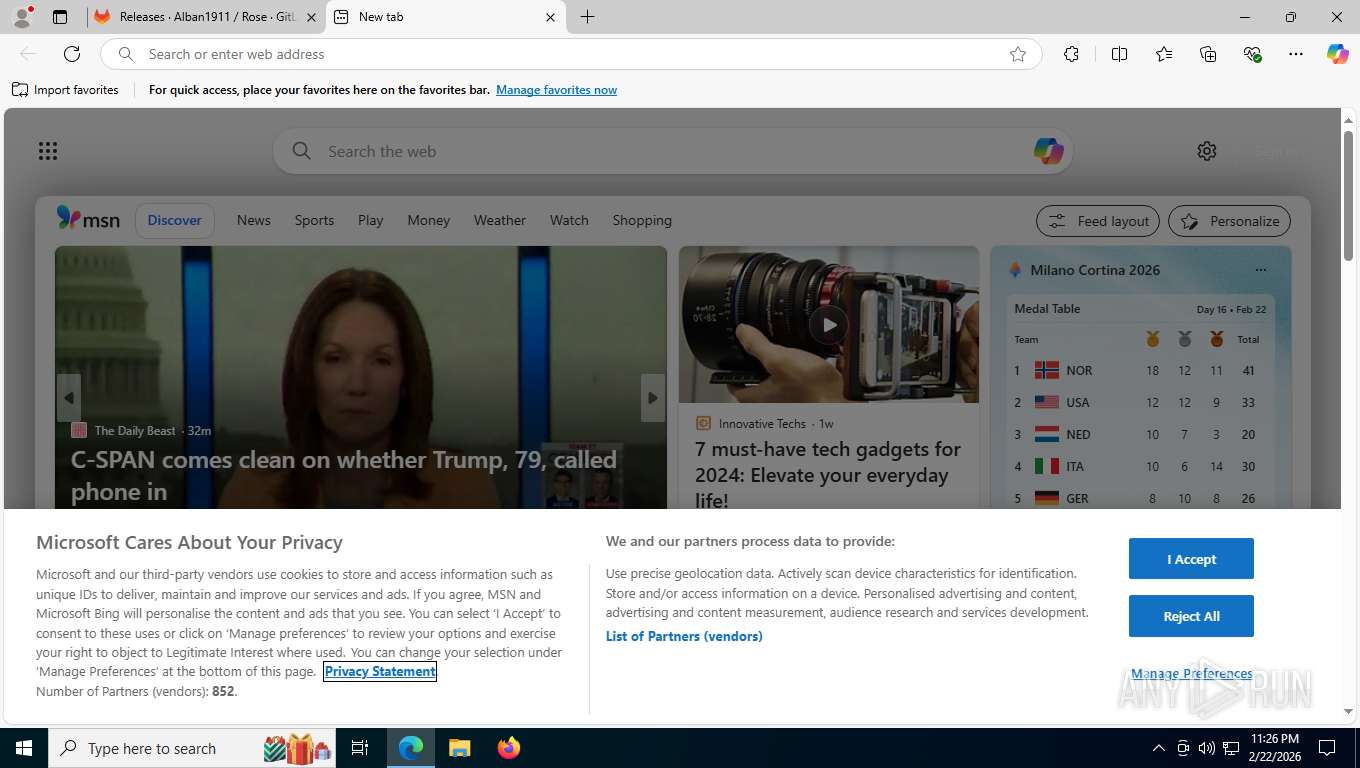Click the Personalize button

click(x=1230, y=221)
